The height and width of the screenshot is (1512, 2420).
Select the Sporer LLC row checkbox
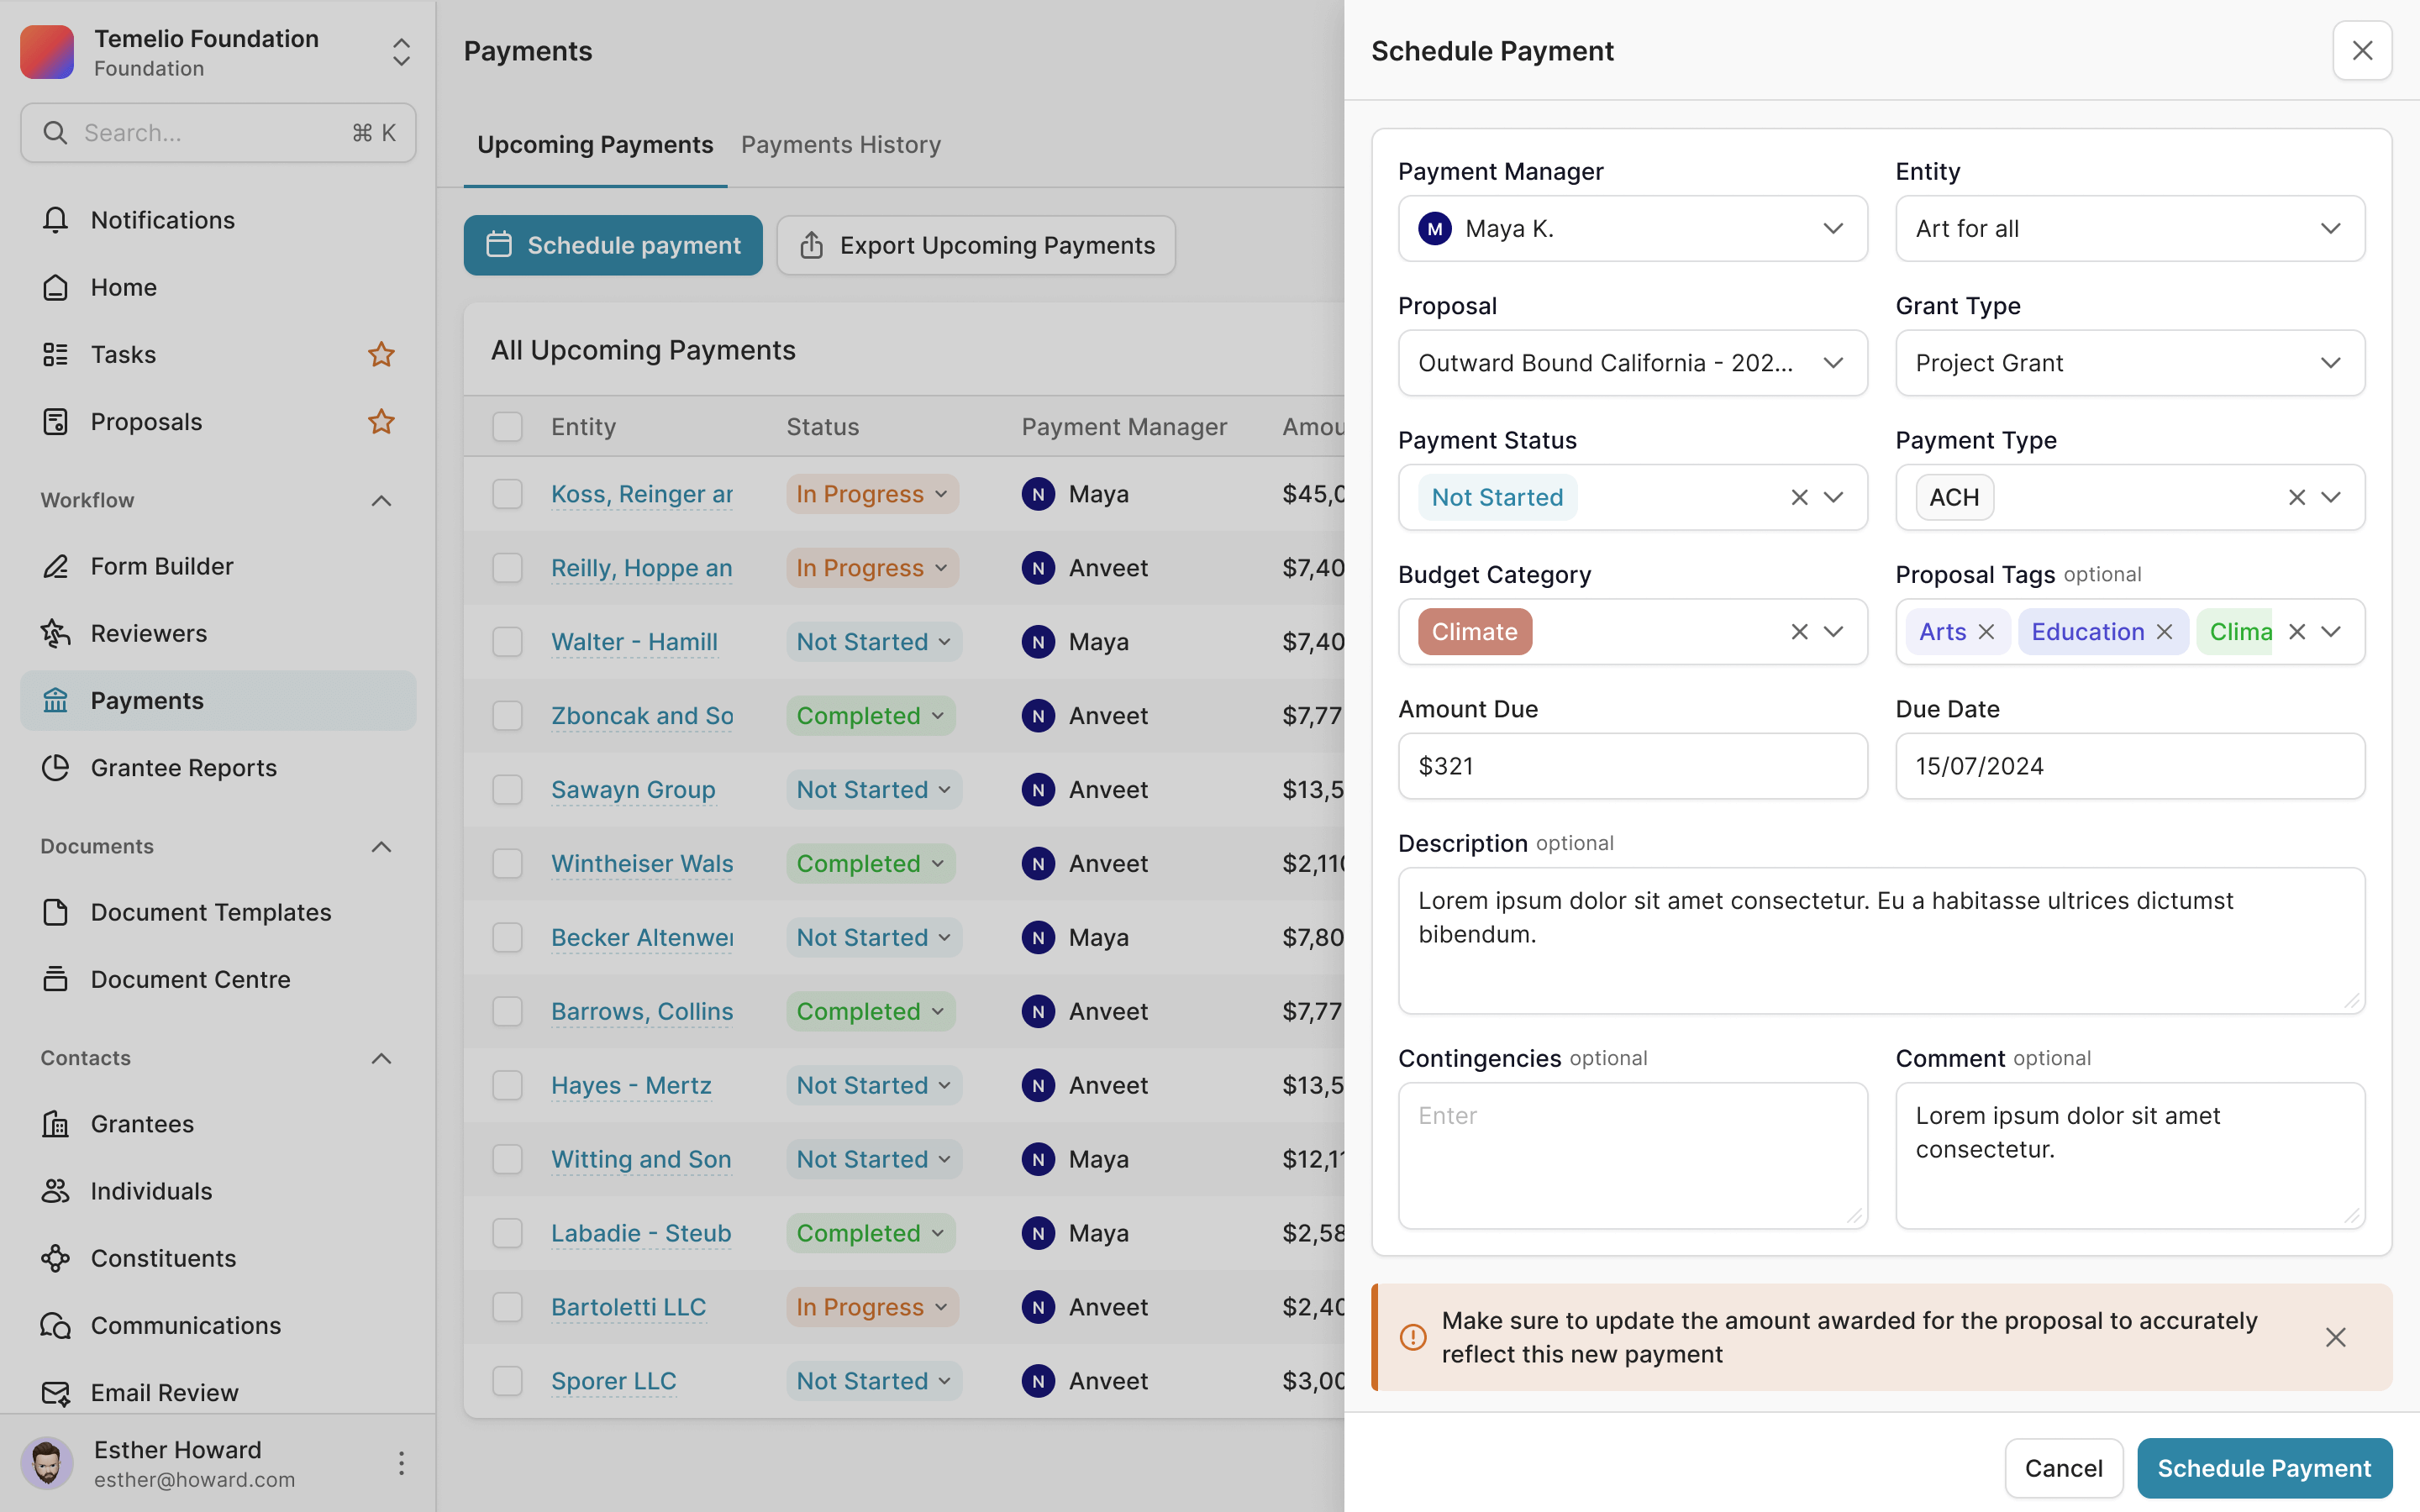pyautogui.click(x=507, y=1381)
